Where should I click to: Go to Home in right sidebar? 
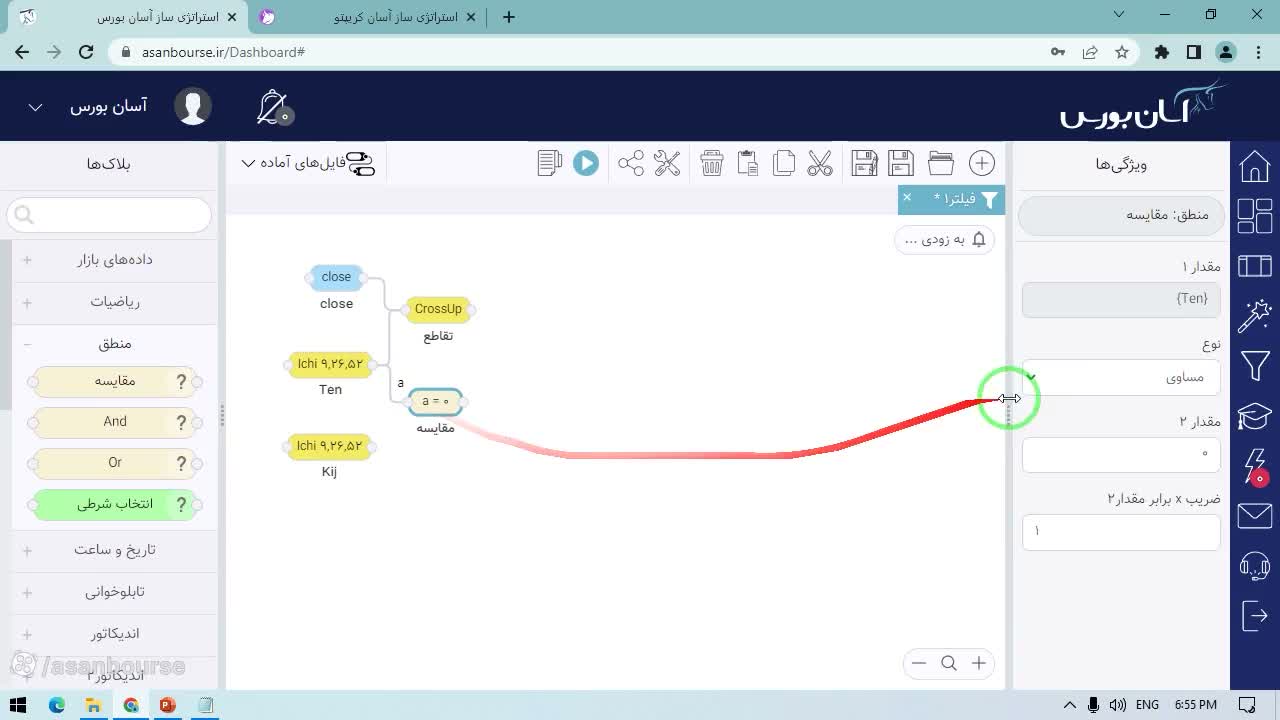[1255, 167]
